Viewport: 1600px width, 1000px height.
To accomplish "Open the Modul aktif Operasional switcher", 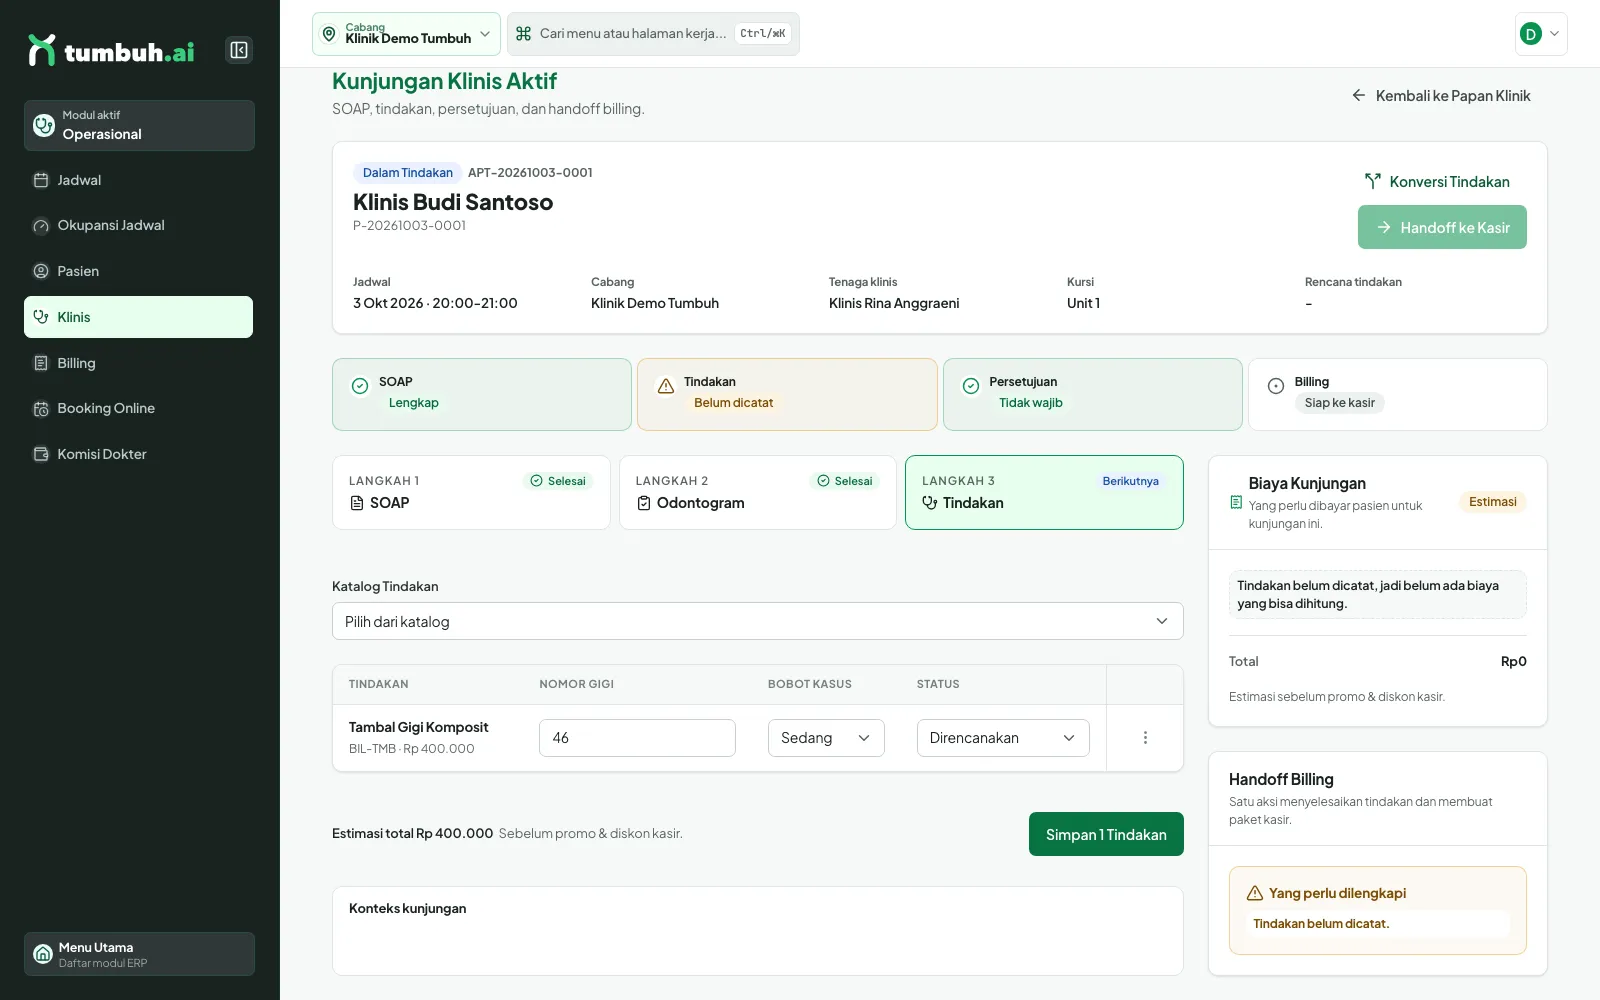I will click(139, 125).
